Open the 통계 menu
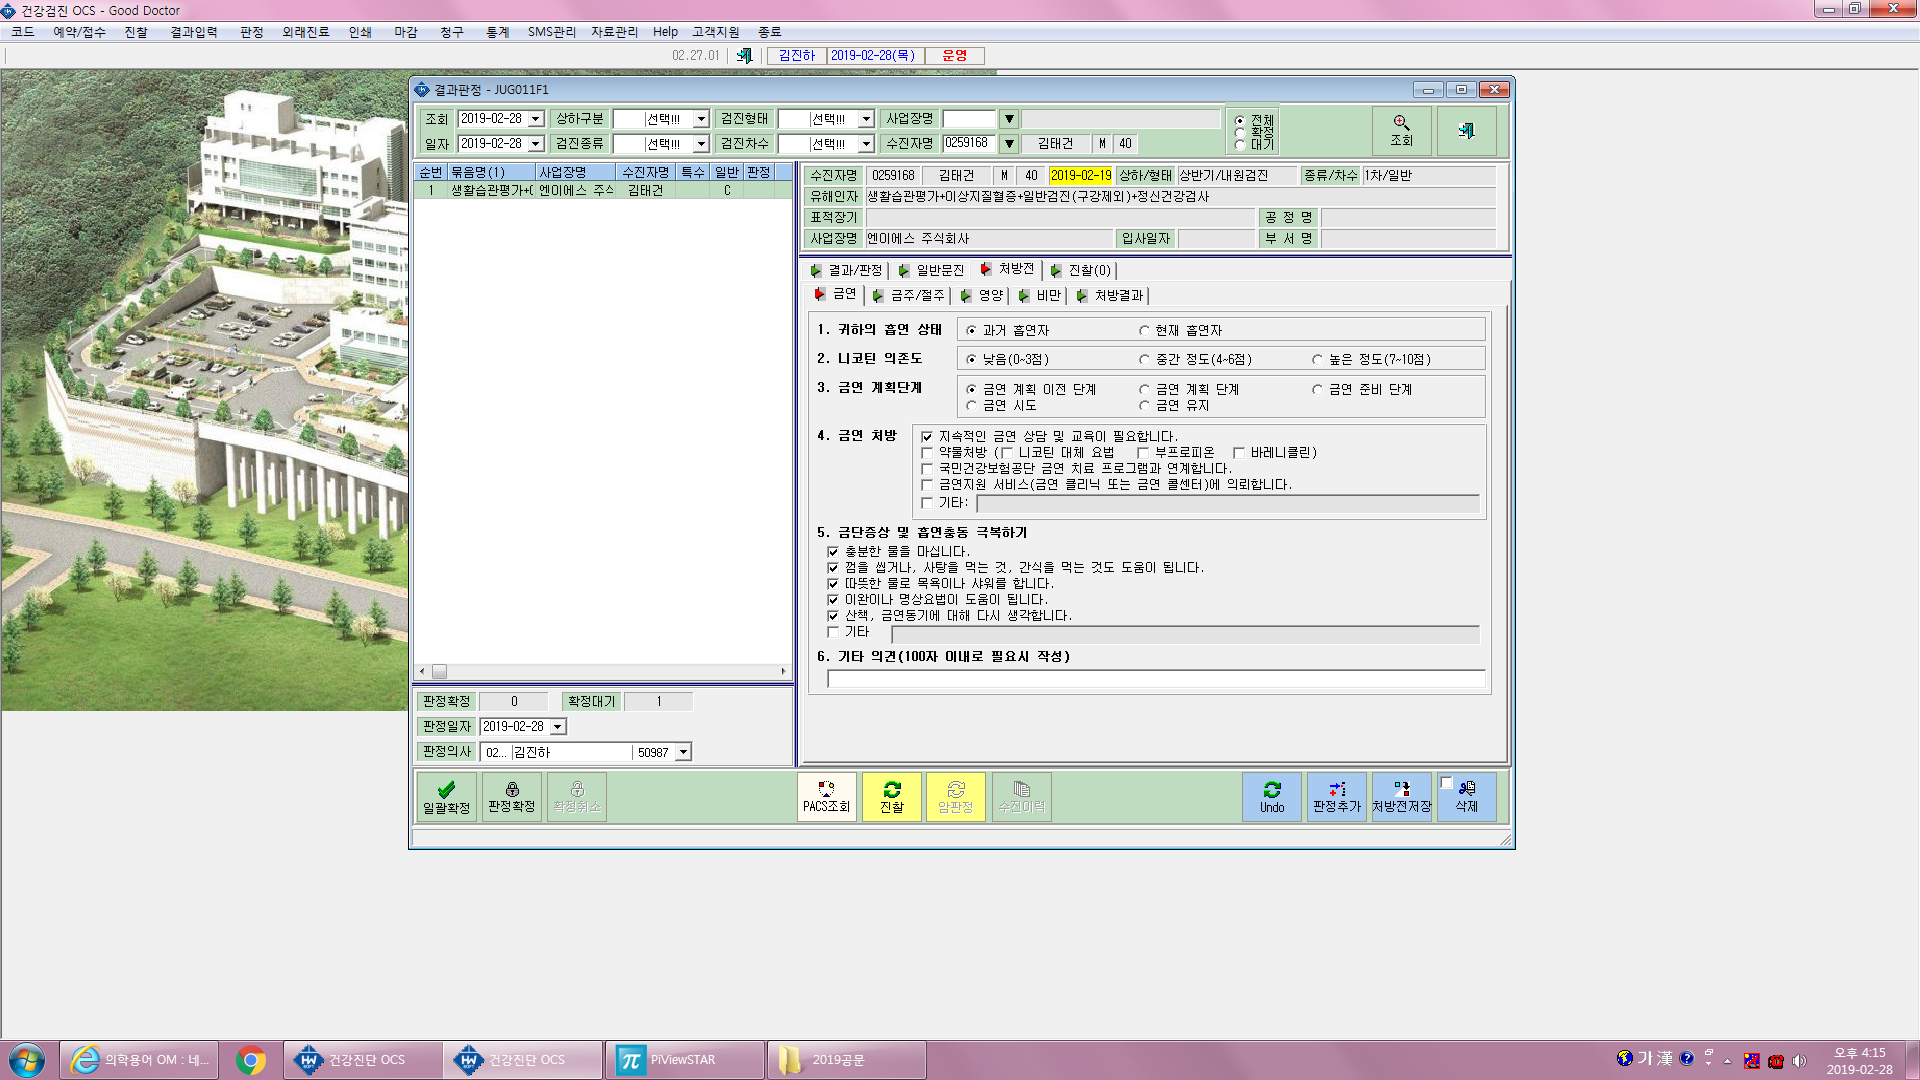This screenshot has width=1920, height=1080. coord(497,32)
